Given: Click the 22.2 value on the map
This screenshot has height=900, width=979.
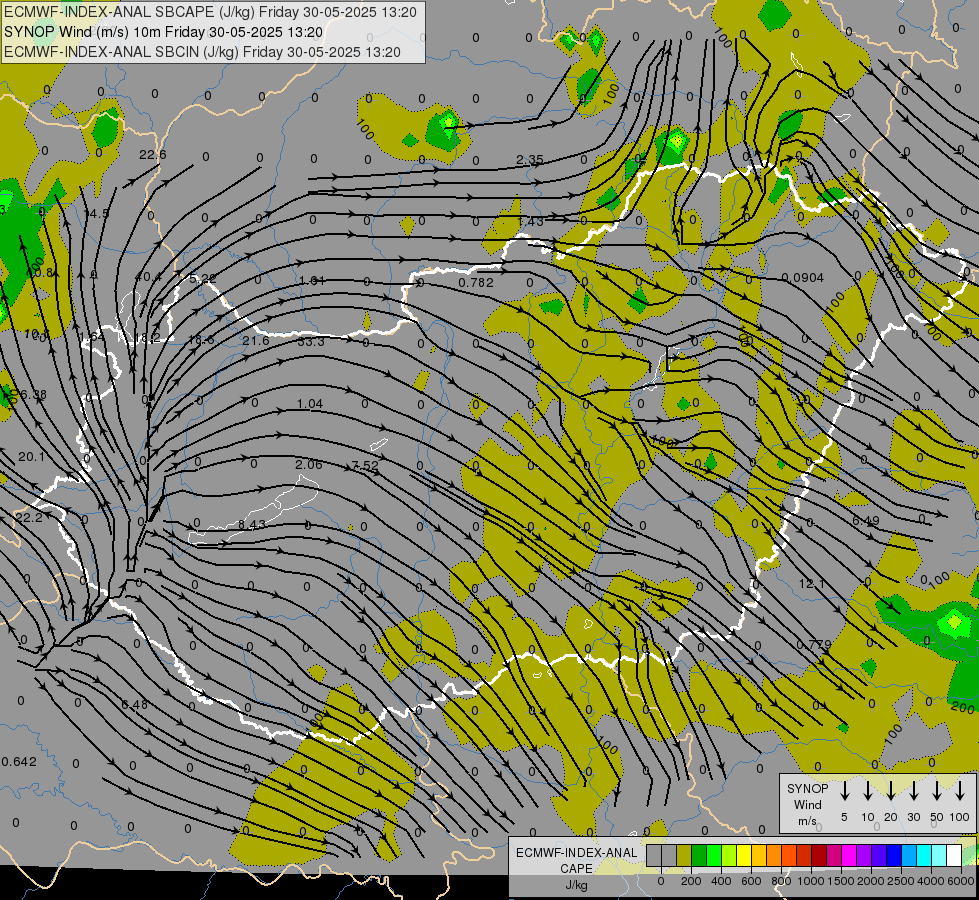Looking at the screenshot, I should pos(29,518).
